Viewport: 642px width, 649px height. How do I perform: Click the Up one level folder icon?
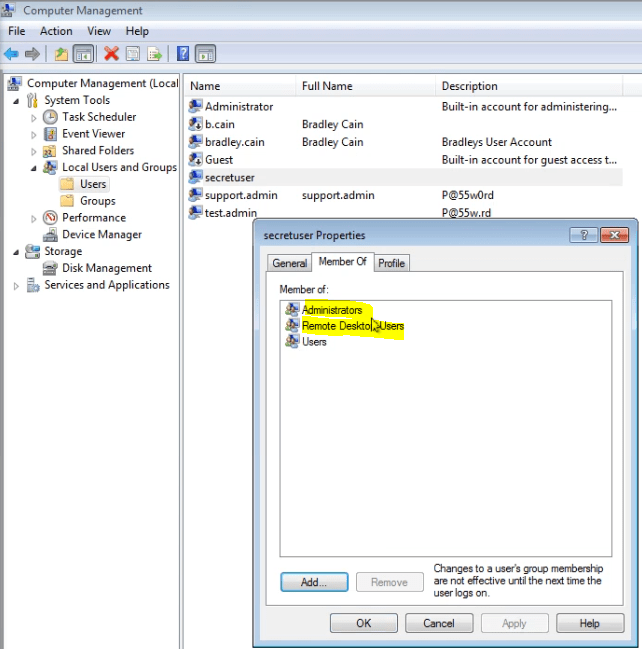point(61,54)
